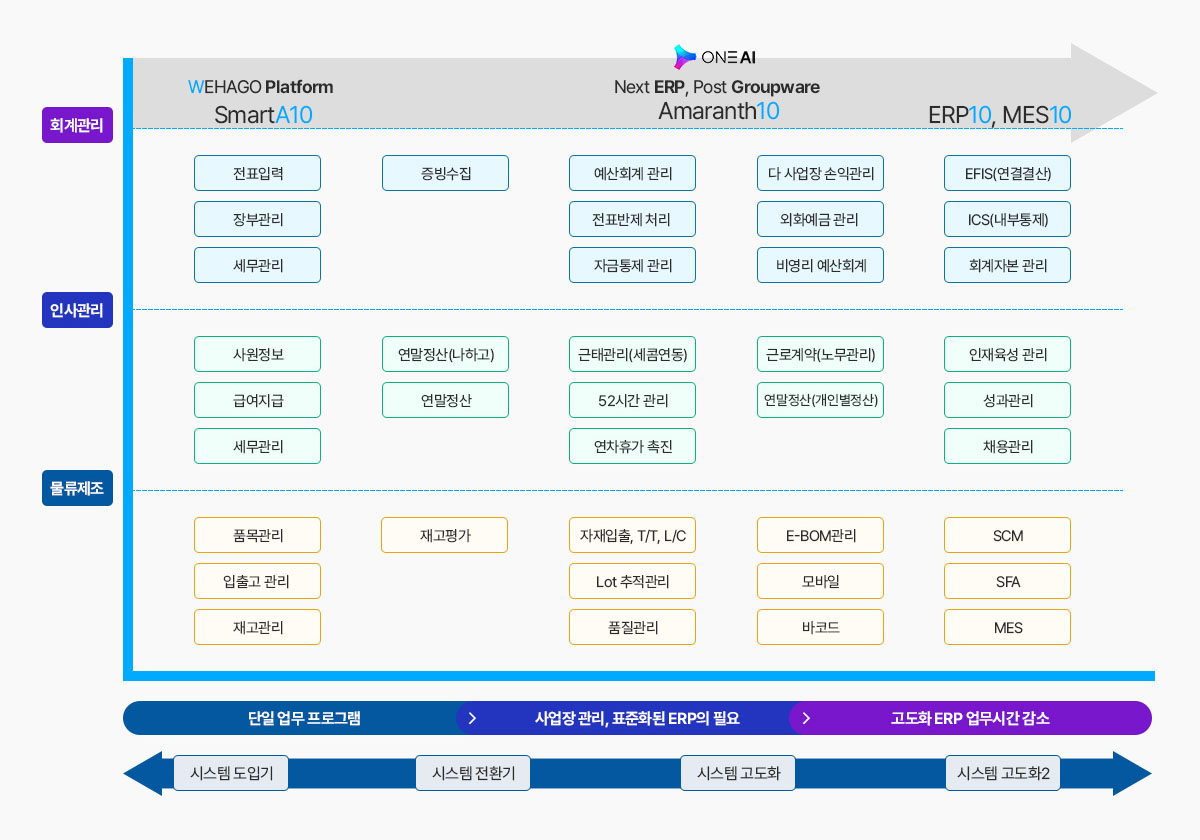
Task: Select the 인사관리 category label
Action: pos(78,309)
